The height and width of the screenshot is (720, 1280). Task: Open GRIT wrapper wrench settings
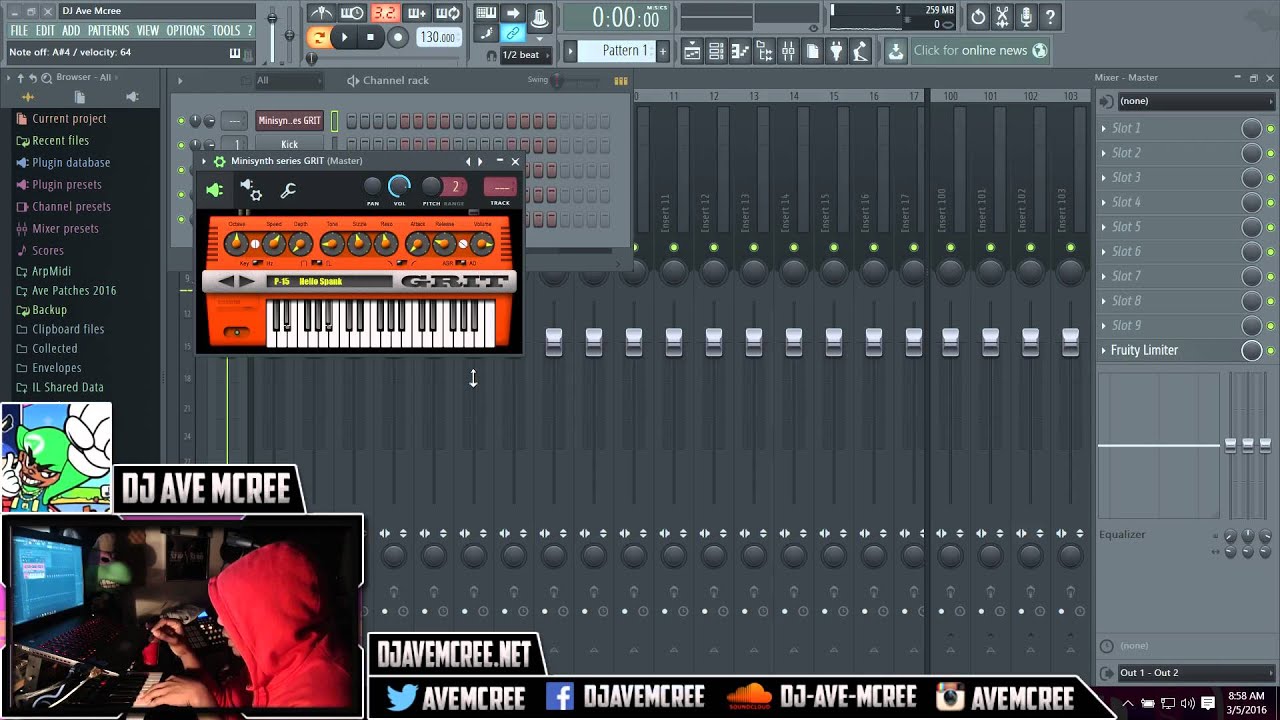(x=288, y=190)
